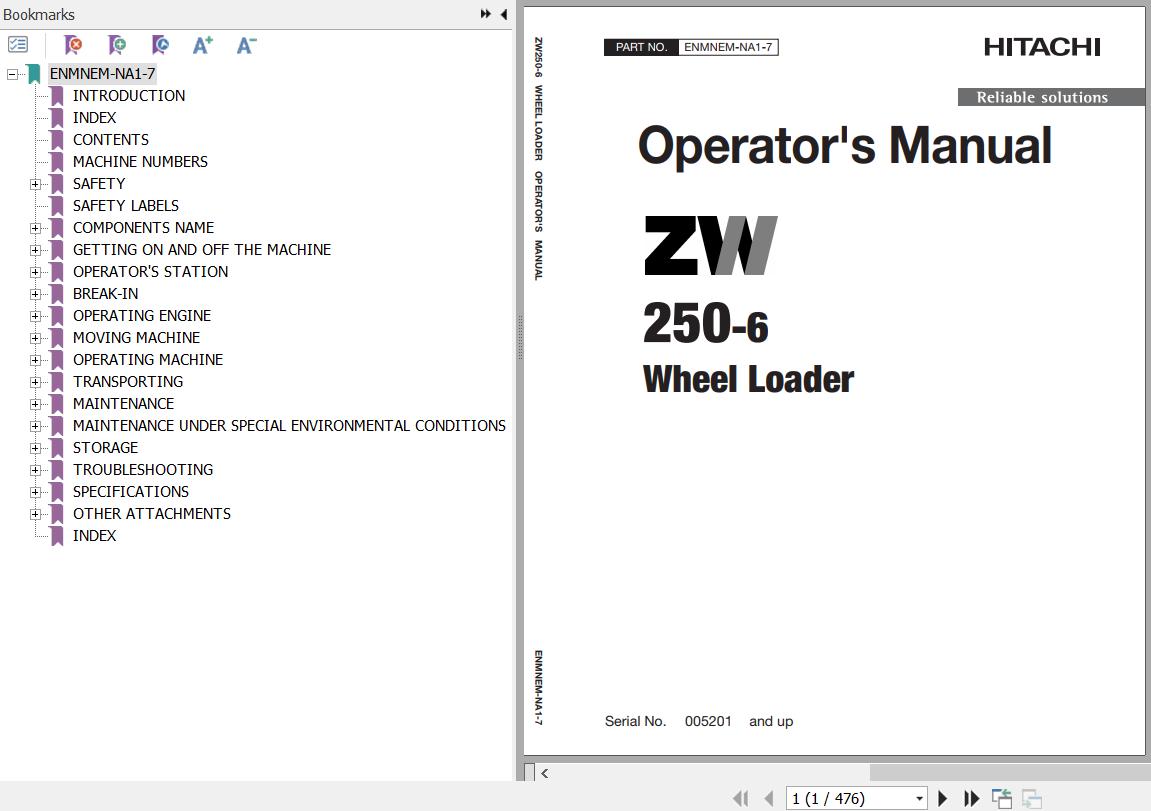This screenshot has height=811, width=1151.
Task: Click the next view icon in the navigation bar
Action: (1031, 798)
